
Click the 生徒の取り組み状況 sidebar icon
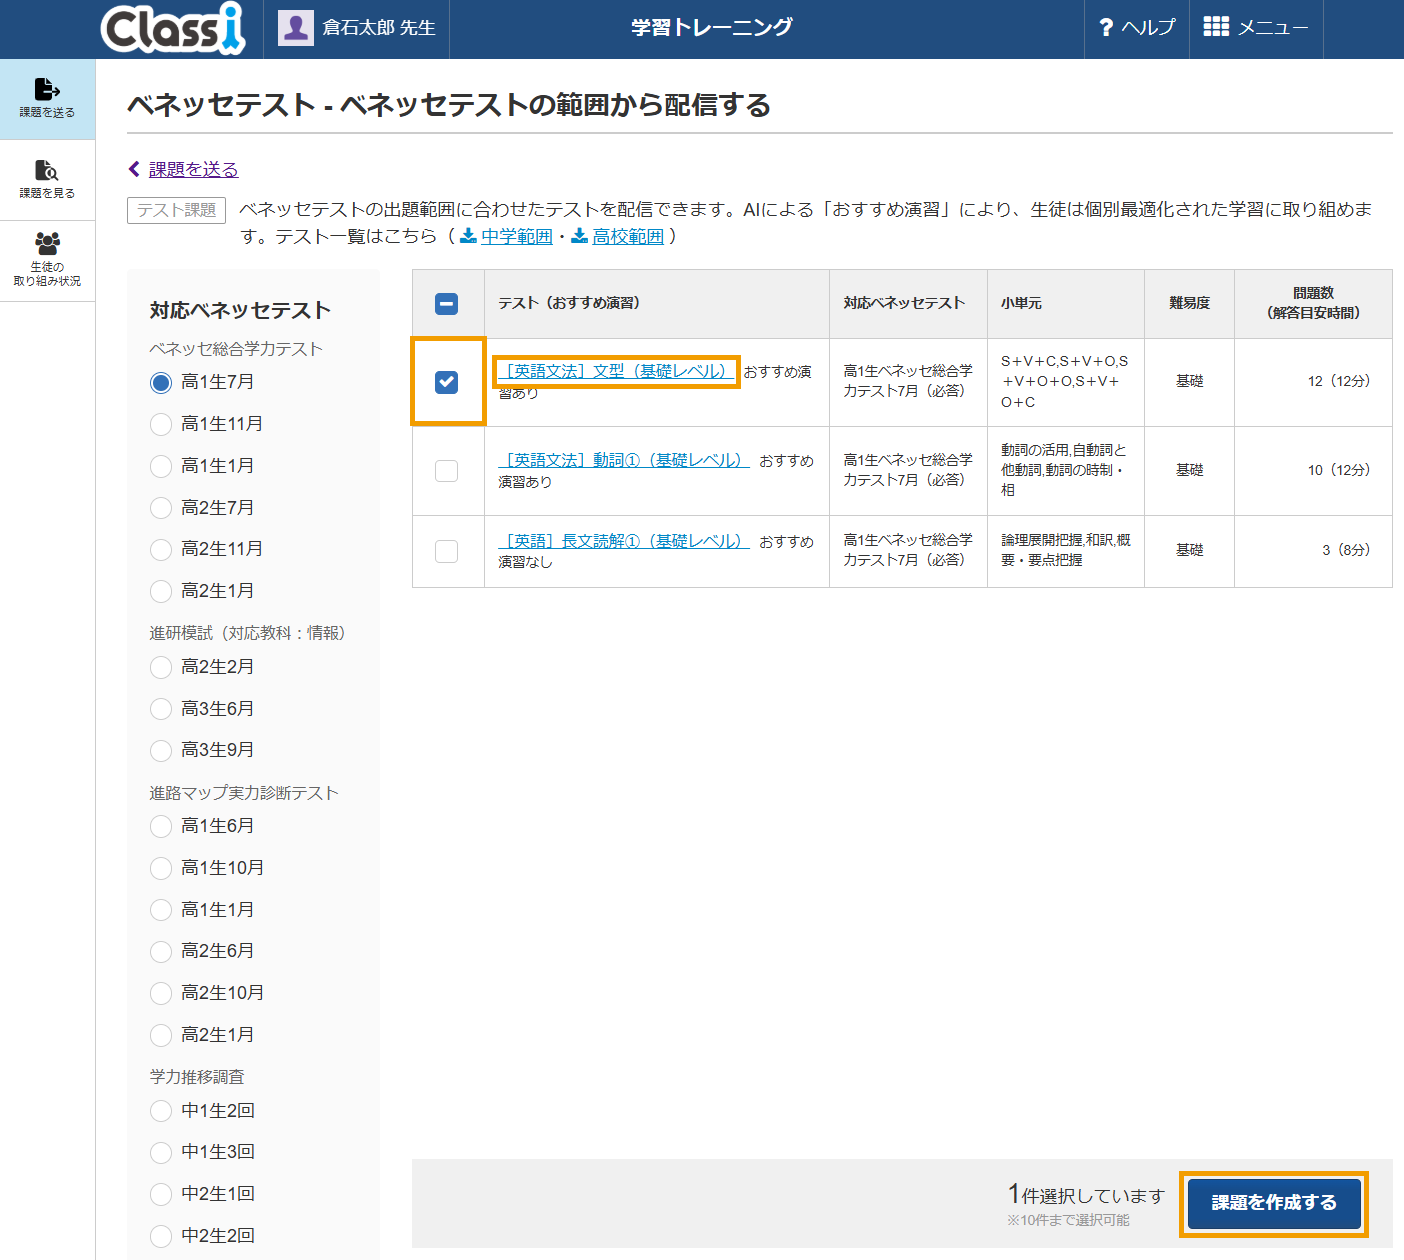click(47, 243)
